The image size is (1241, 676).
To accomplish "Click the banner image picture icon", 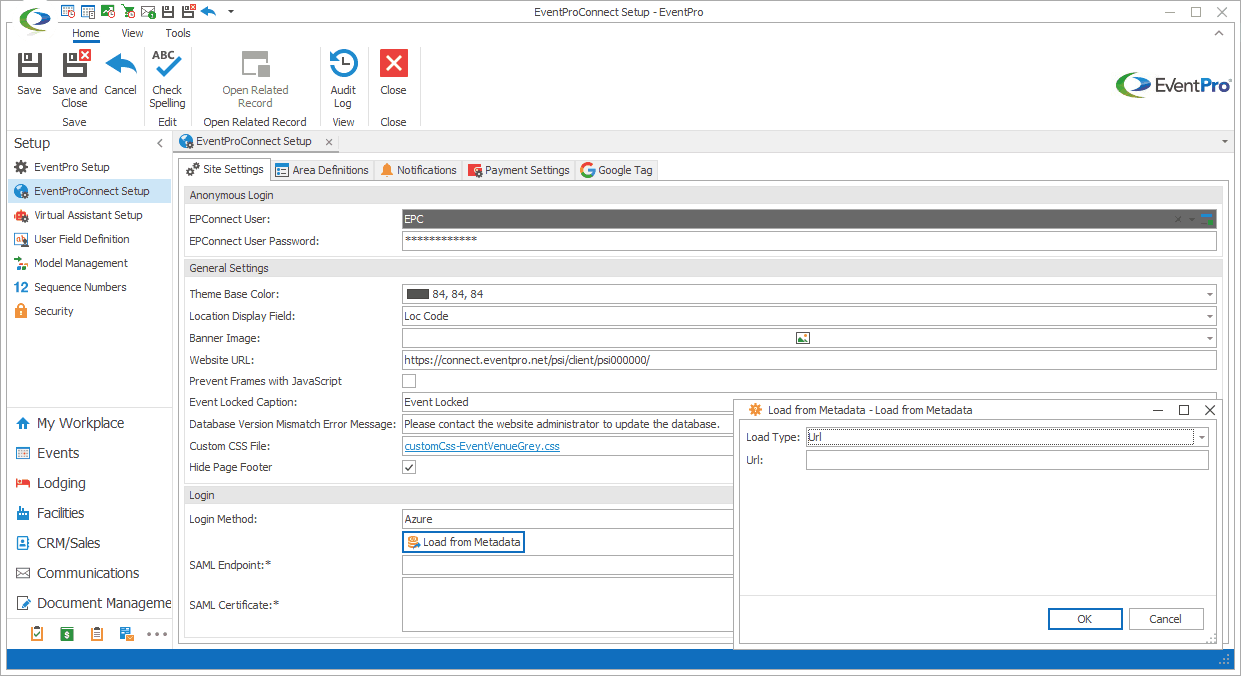I will coord(802,338).
